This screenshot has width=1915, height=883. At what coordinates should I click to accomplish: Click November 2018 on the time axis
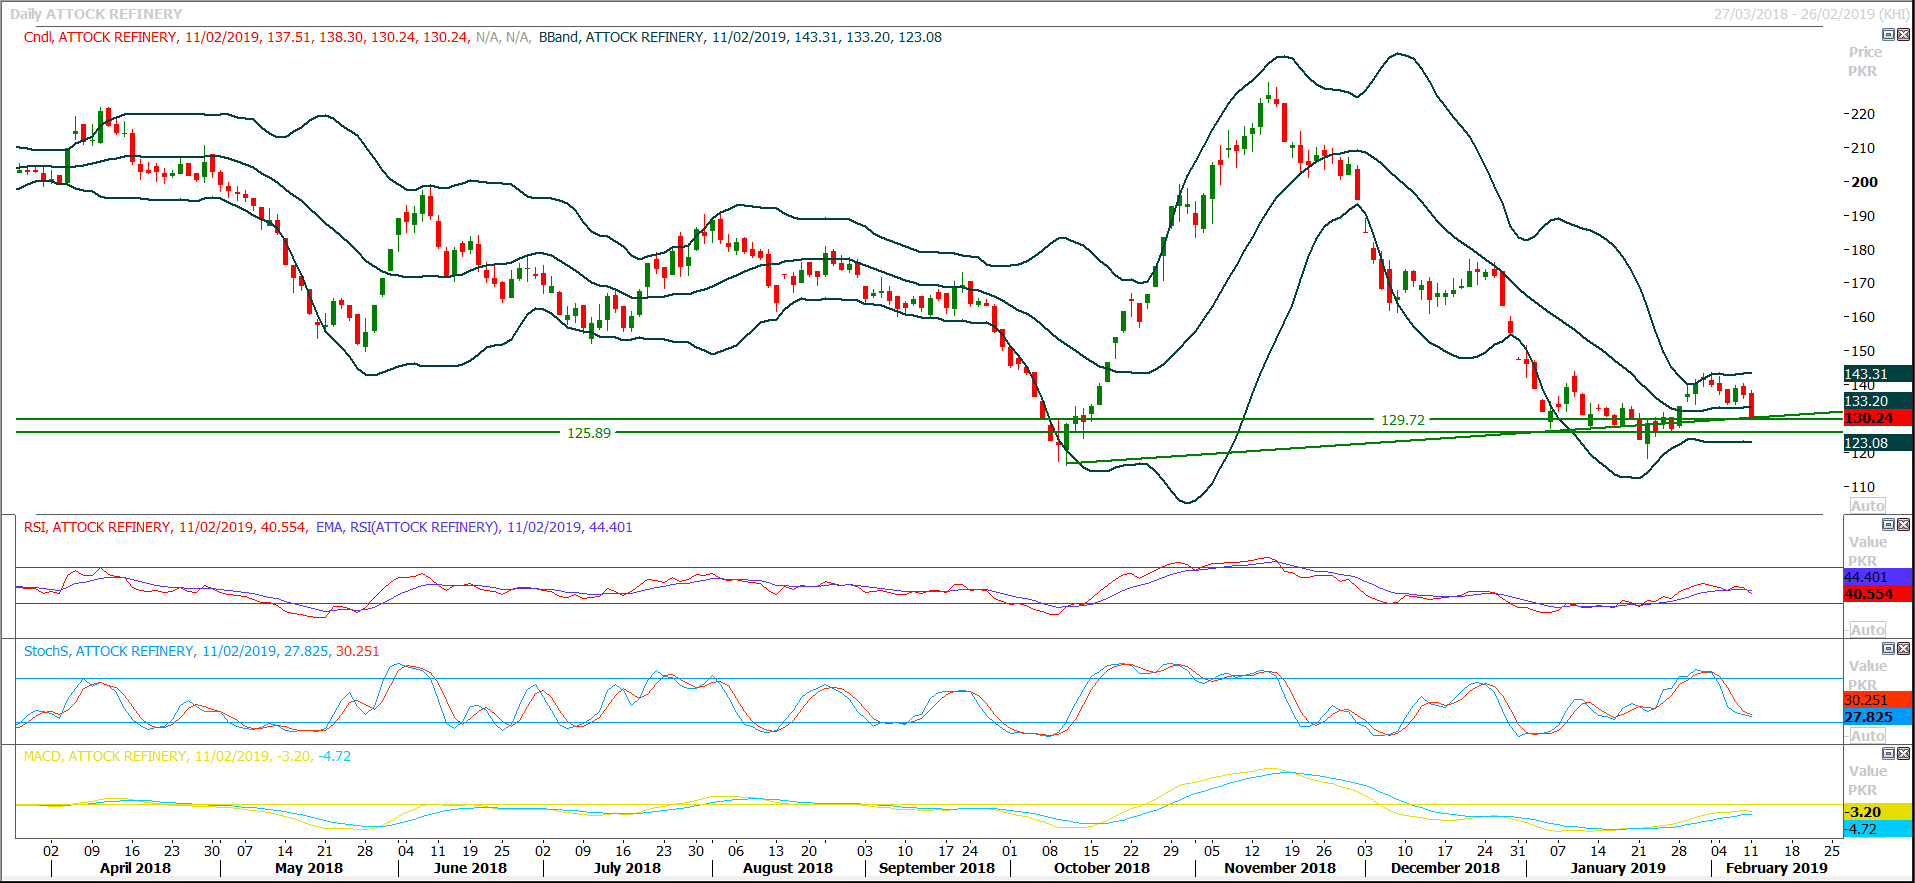1280,868
